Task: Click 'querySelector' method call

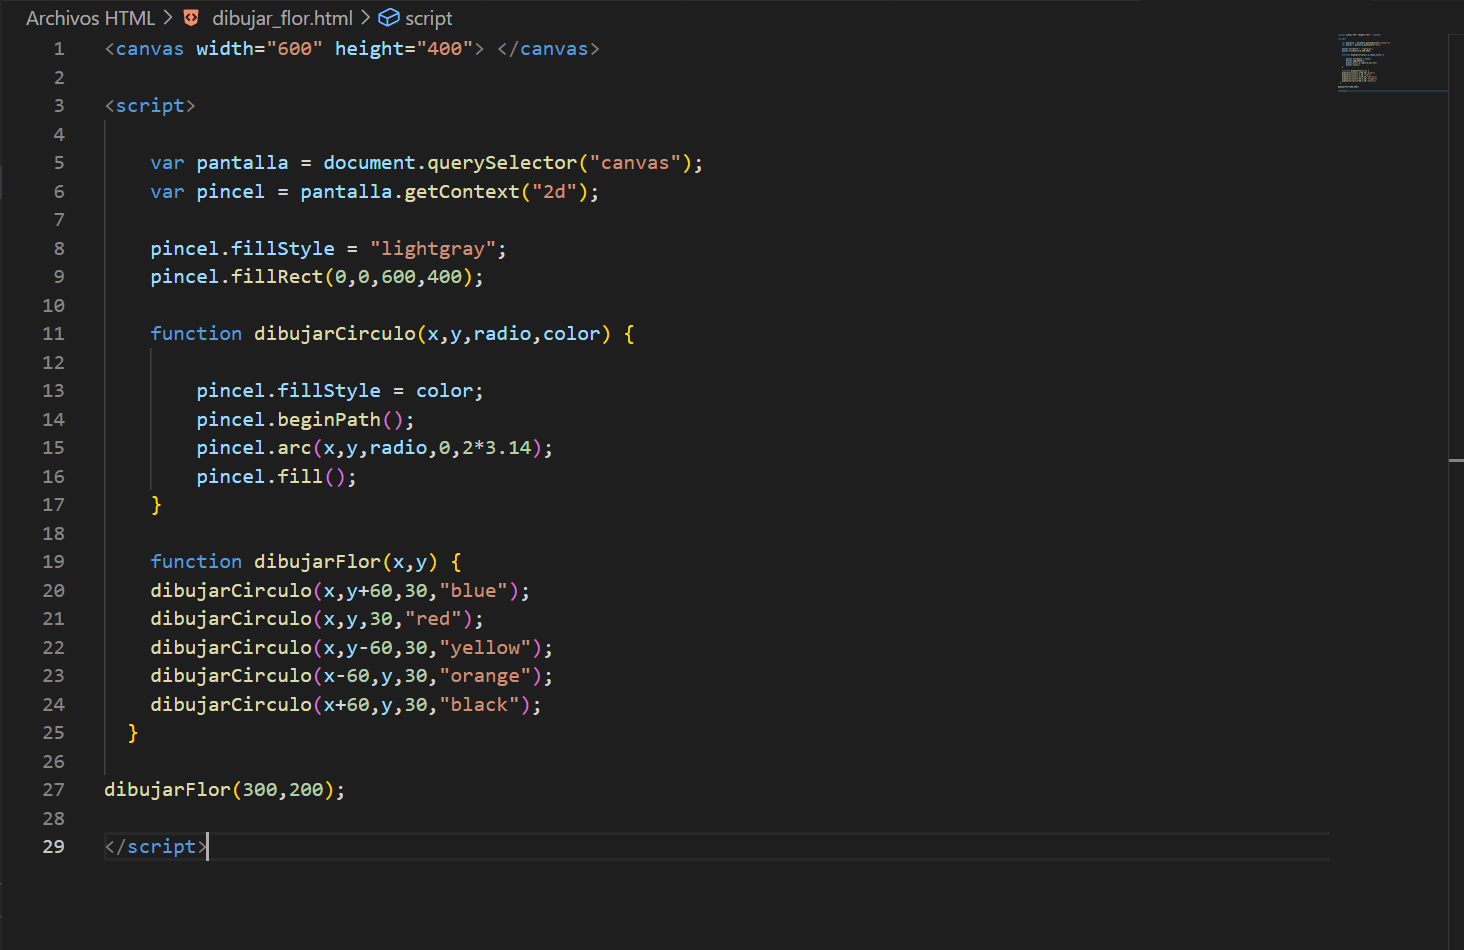Action: (x=503, y=163)
